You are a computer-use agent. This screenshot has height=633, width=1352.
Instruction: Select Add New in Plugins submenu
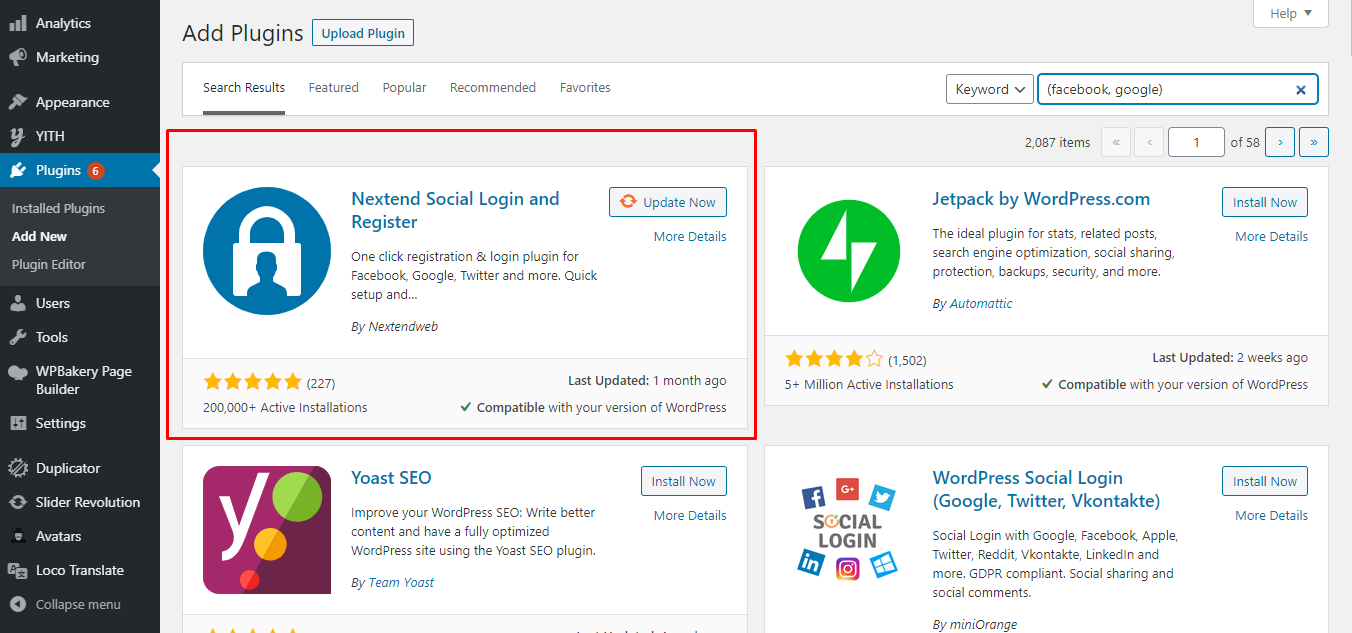(x=40, y=236)
